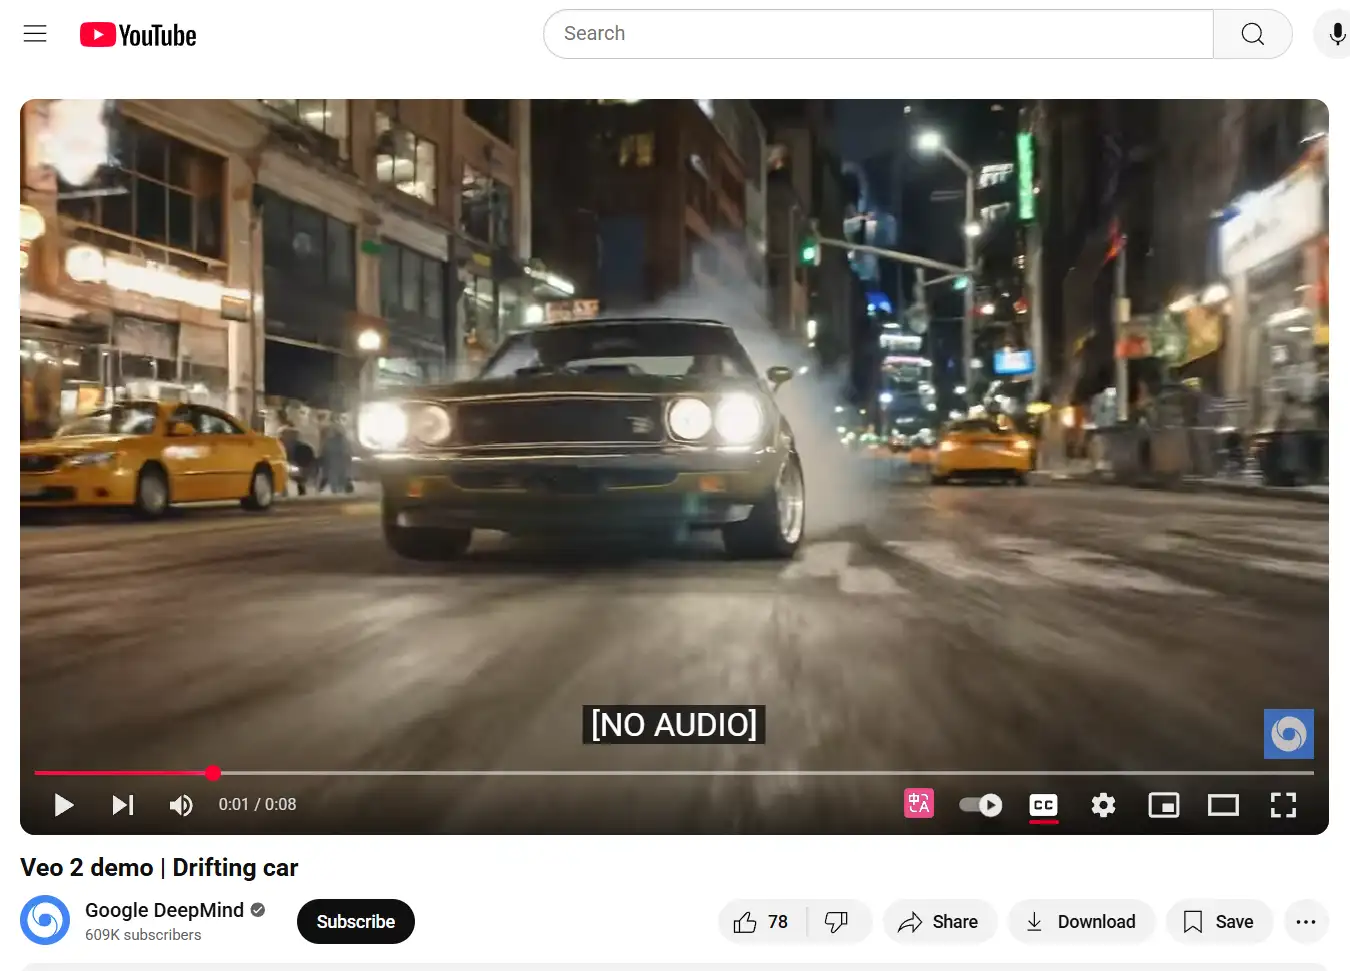Image resolution: width=1350 pixels, height=971 pixels.
Task: Open the hamburger guide menu
Action: [35, 34]
